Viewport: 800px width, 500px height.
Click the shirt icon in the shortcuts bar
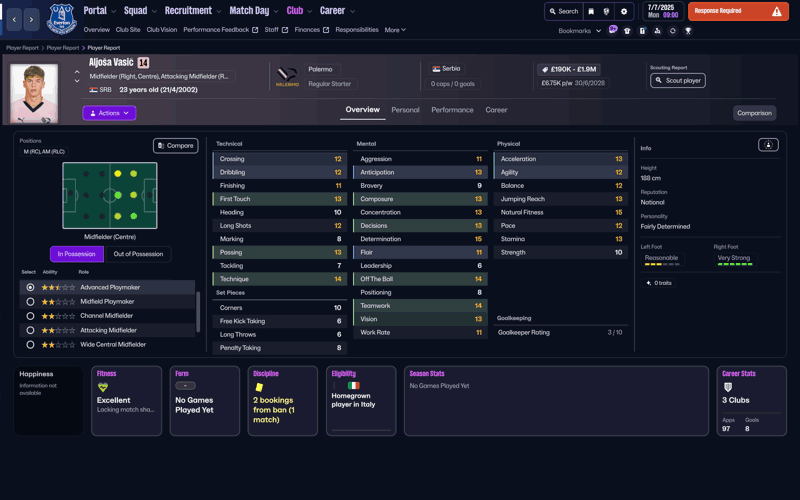(627, 31)
